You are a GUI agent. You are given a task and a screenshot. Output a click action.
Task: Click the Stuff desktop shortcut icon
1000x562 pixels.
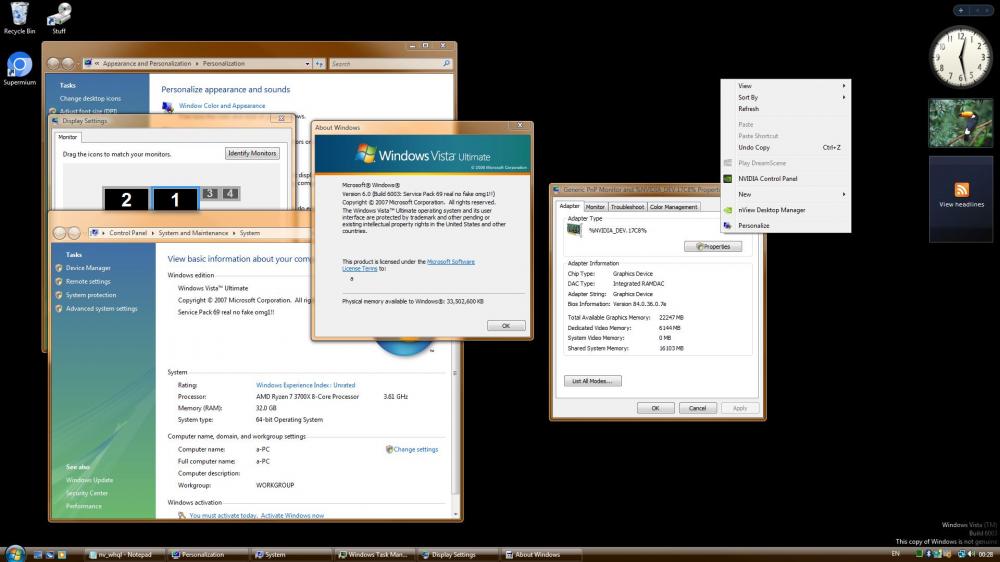(59, 14)
